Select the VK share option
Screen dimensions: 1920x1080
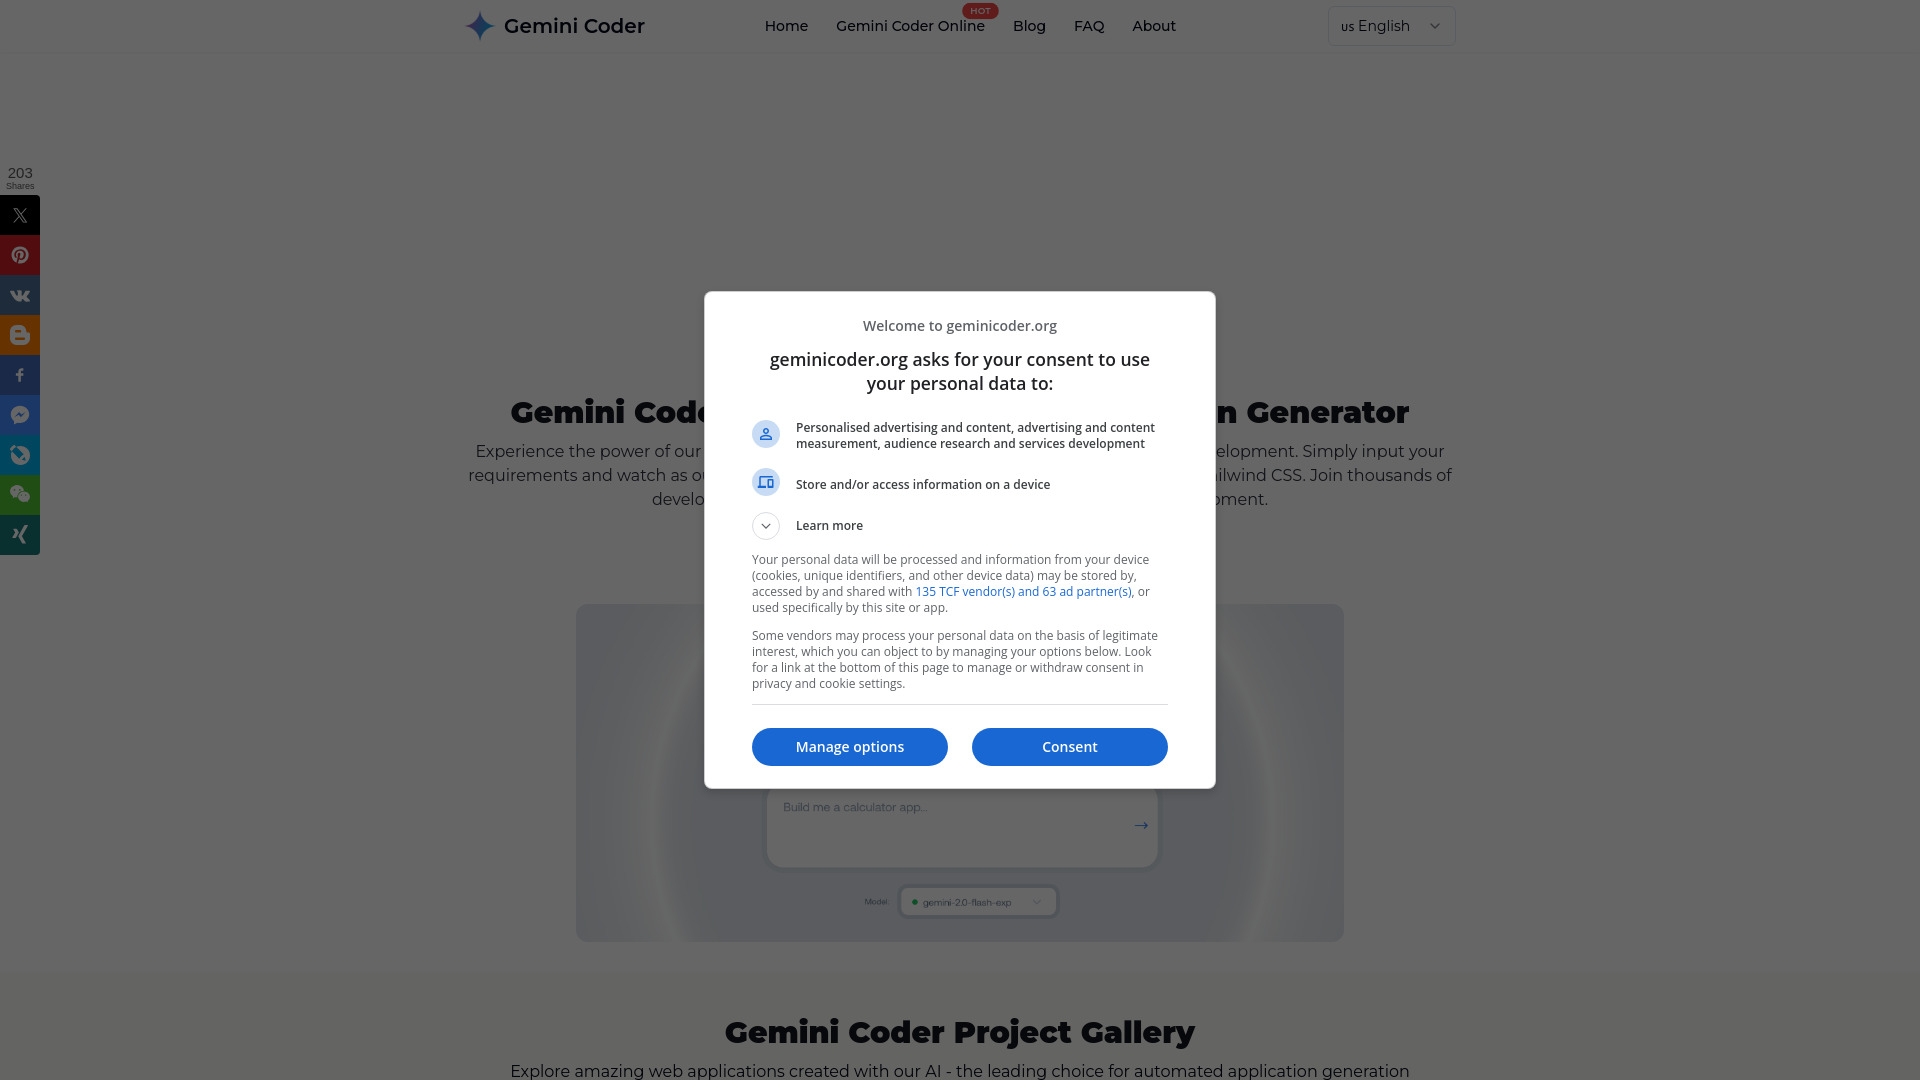(x=20, y=295)
